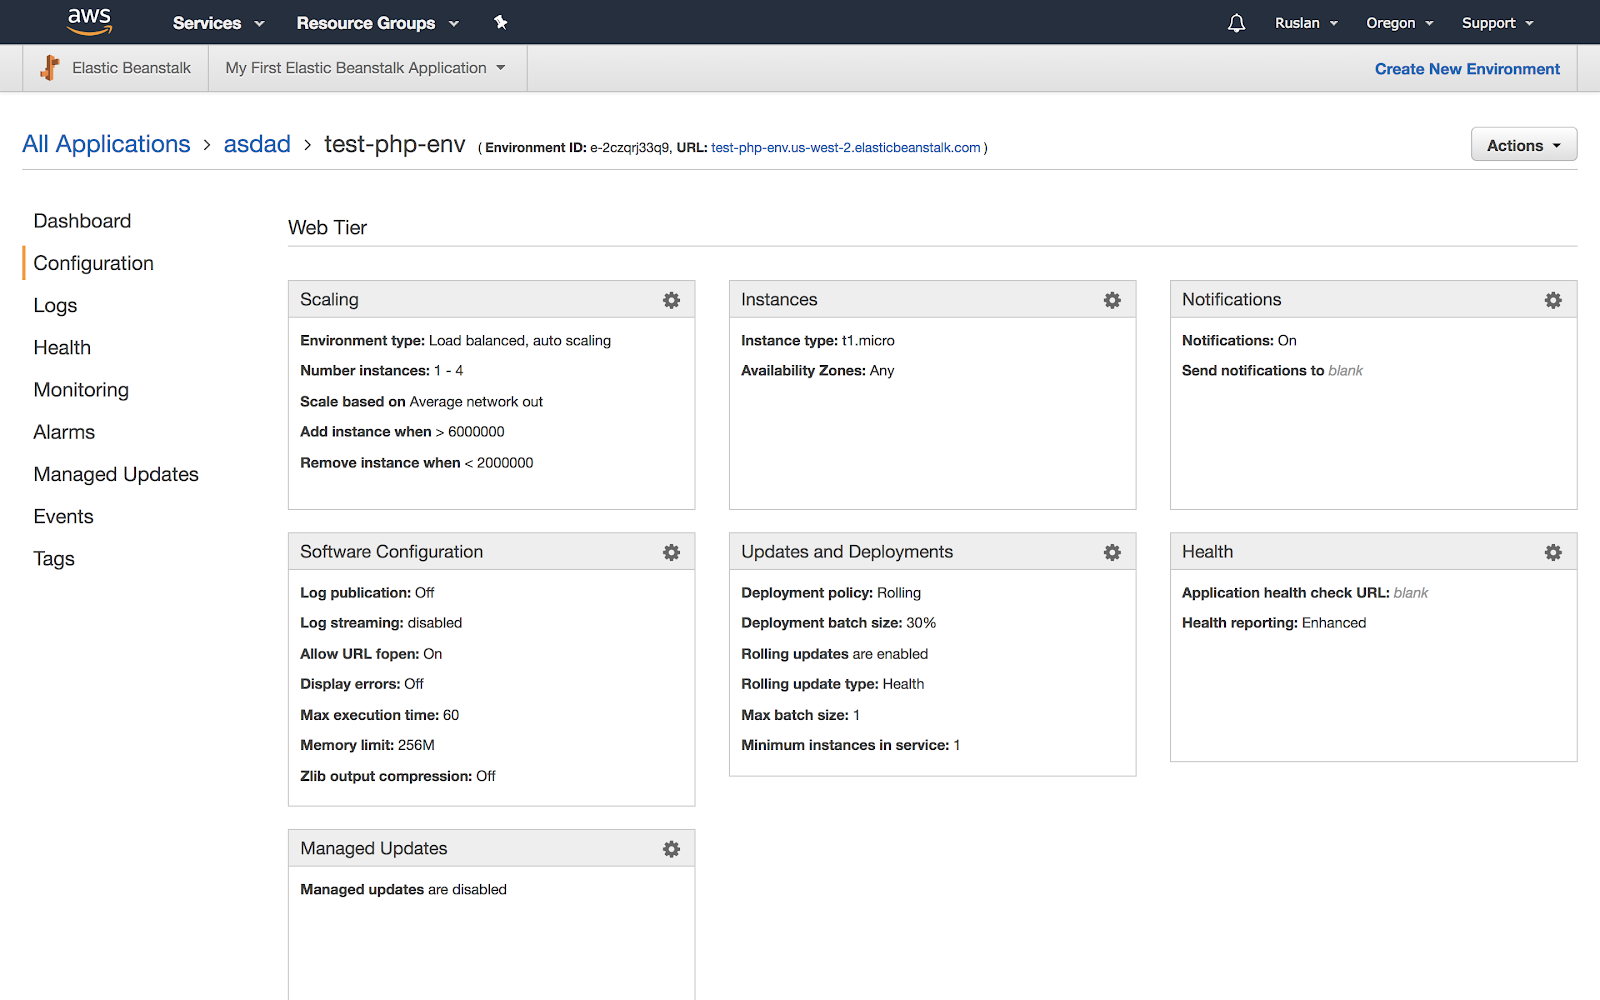Go to AWS home via logo
This screenshot has width=1600, height=1000.
click(x=89, y=21)
